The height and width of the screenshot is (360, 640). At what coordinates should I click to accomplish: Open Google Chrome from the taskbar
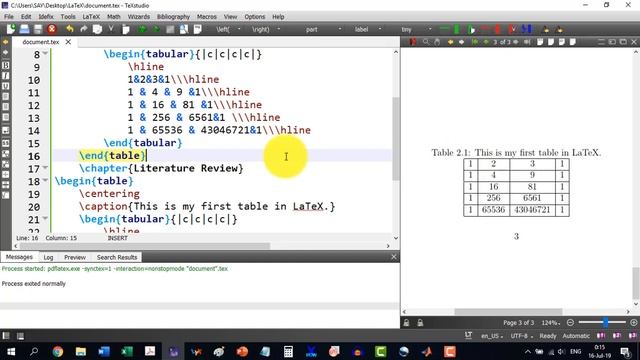58,351
